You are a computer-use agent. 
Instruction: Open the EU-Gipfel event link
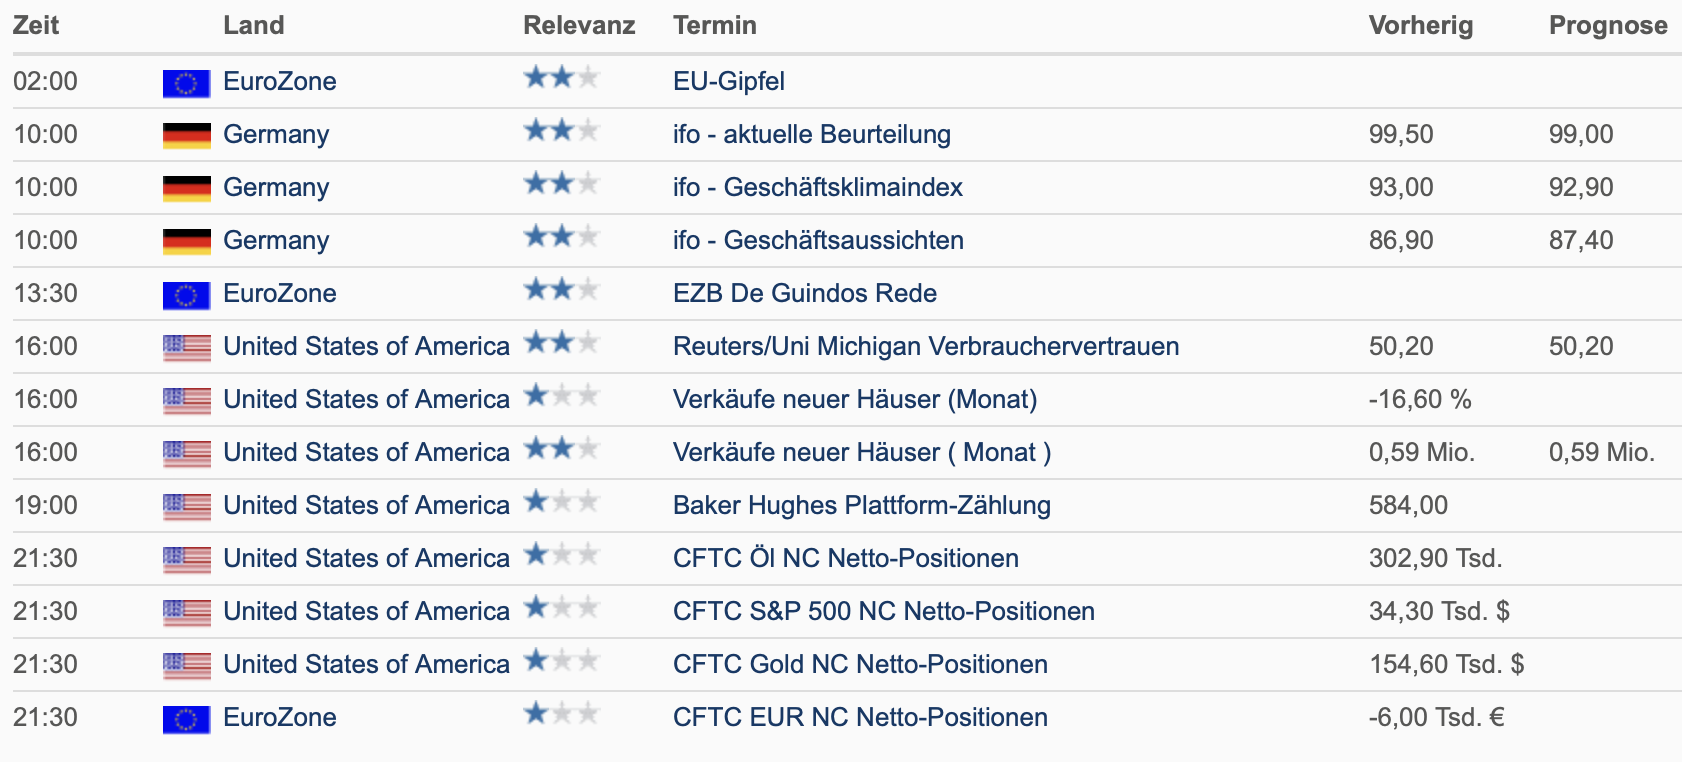tap(729, 81)
